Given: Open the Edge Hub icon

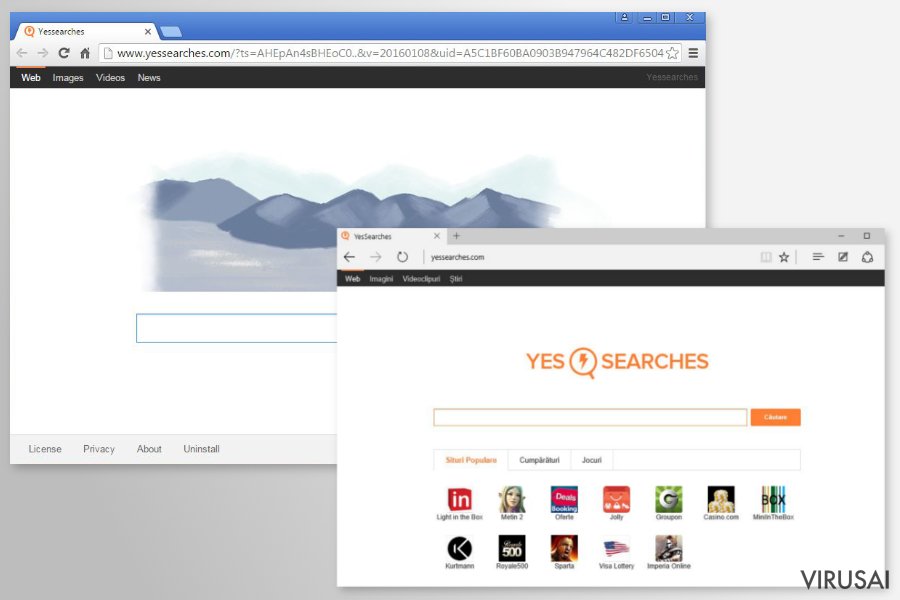Looking at the screenshot, I should click(818, 257).
